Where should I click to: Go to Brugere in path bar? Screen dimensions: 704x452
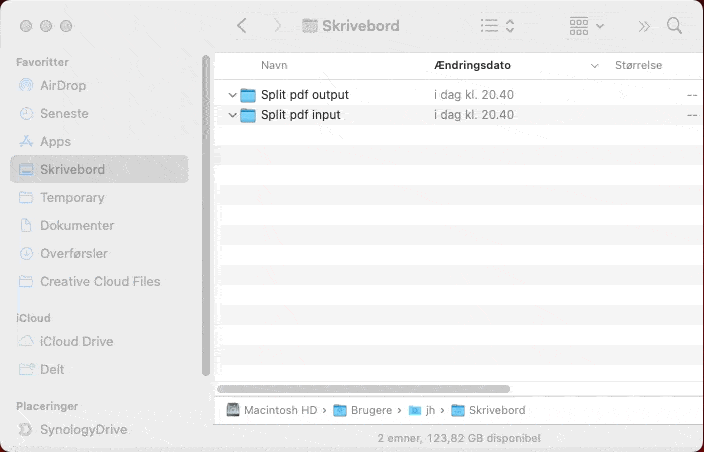(x=368, y=410)
